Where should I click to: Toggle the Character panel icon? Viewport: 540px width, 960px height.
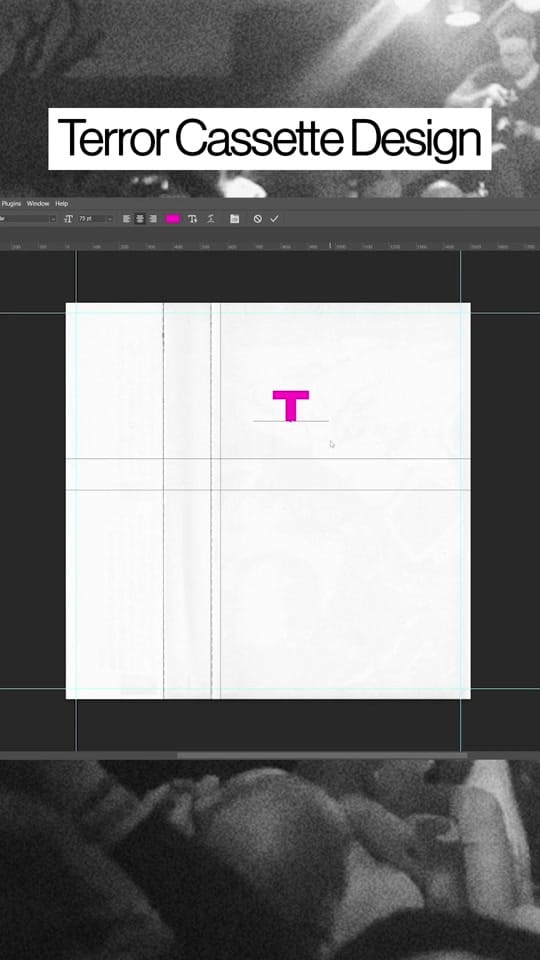pyautogui.click(x=234, y=219)
